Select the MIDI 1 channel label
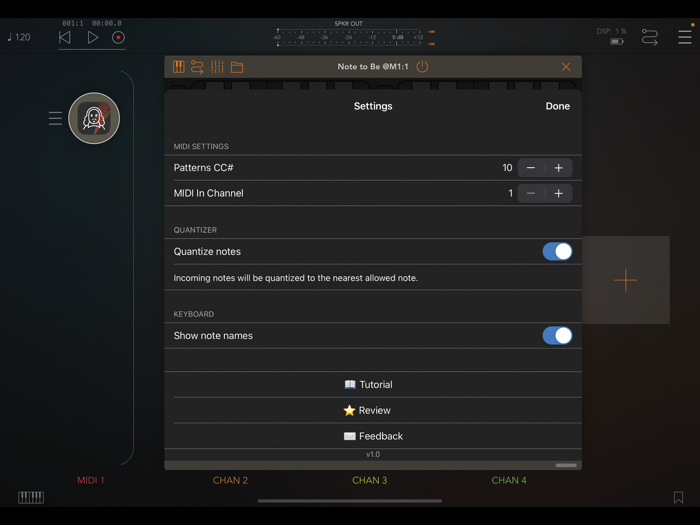The image size is (700, 525). click(x=91, y=480)
